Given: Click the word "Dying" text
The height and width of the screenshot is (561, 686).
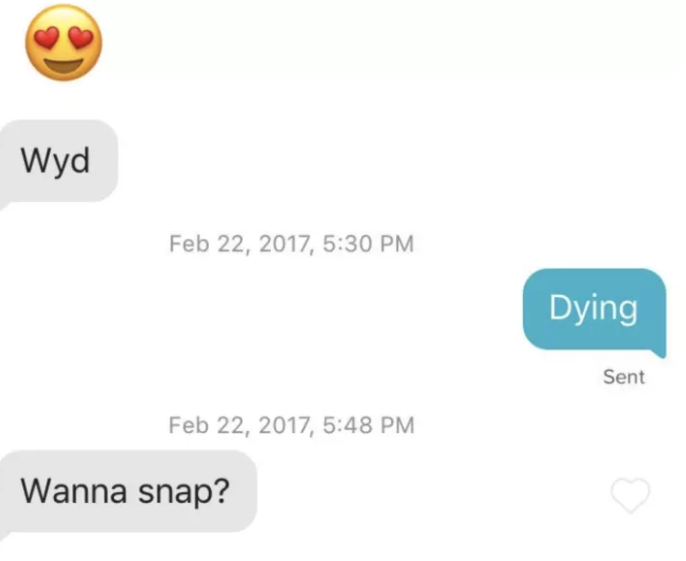Looking at the screenshot, I should pos(593,309).
